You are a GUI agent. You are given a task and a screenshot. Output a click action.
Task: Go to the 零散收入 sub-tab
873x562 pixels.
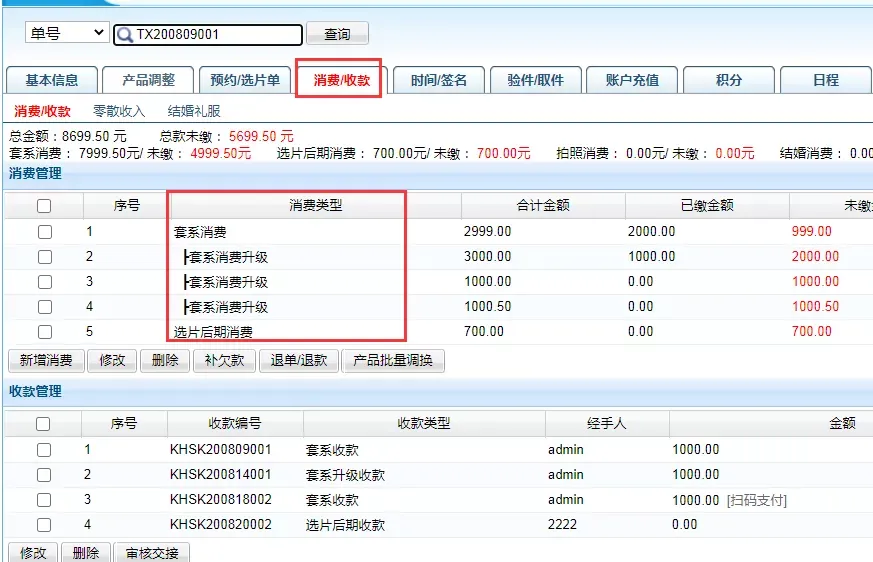119,111
